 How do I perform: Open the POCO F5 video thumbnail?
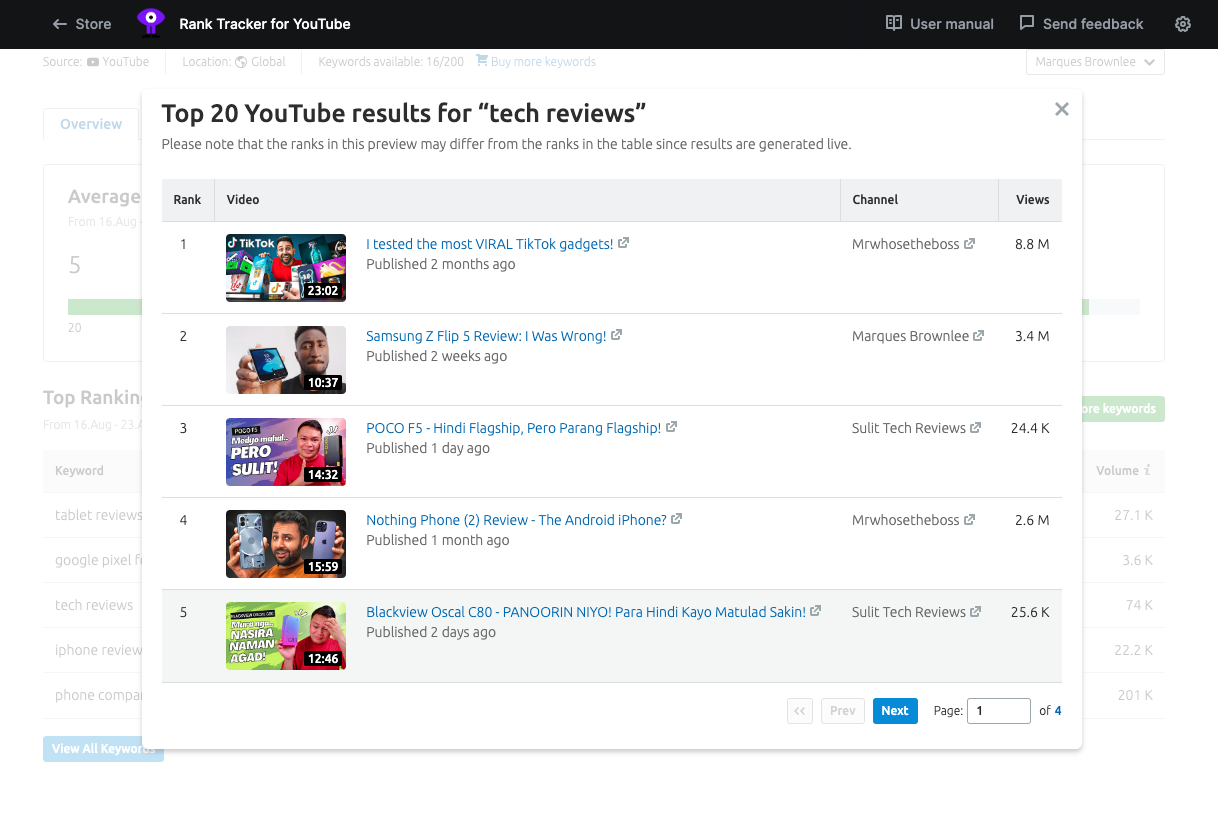click(286, 452)
